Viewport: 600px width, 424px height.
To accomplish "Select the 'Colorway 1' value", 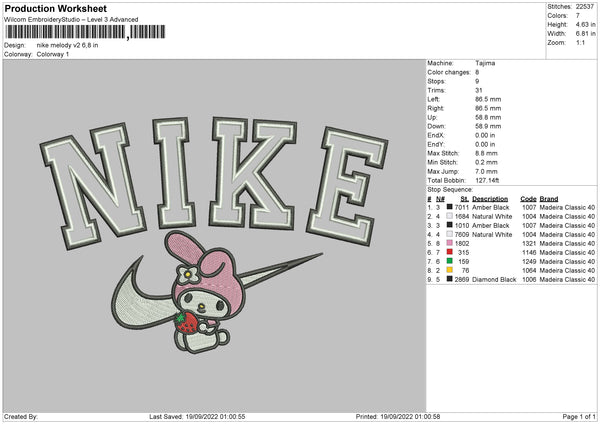I will (x=53, y=54).
